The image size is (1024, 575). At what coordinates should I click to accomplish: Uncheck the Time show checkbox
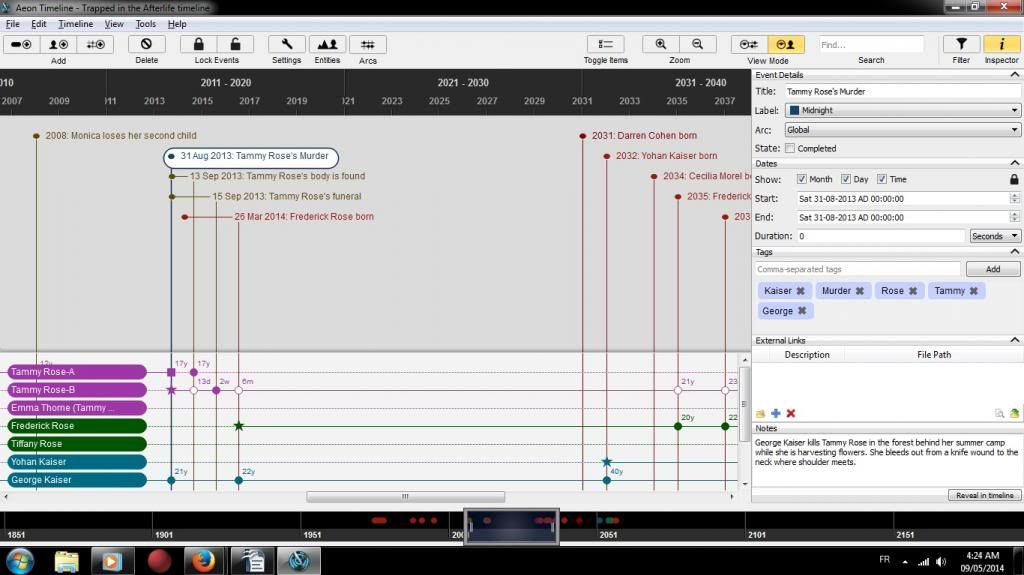pyautogui.click(x=882, y=180)
